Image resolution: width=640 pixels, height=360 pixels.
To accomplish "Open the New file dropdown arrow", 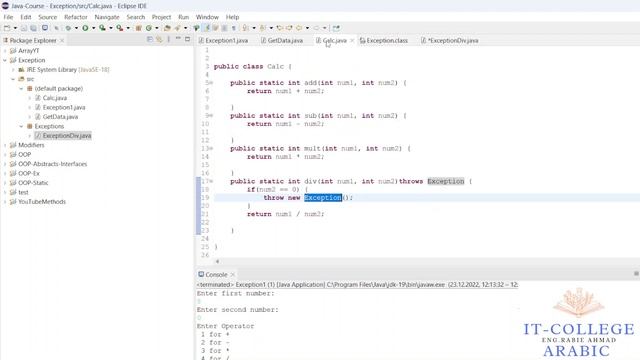I will point(15,28).
